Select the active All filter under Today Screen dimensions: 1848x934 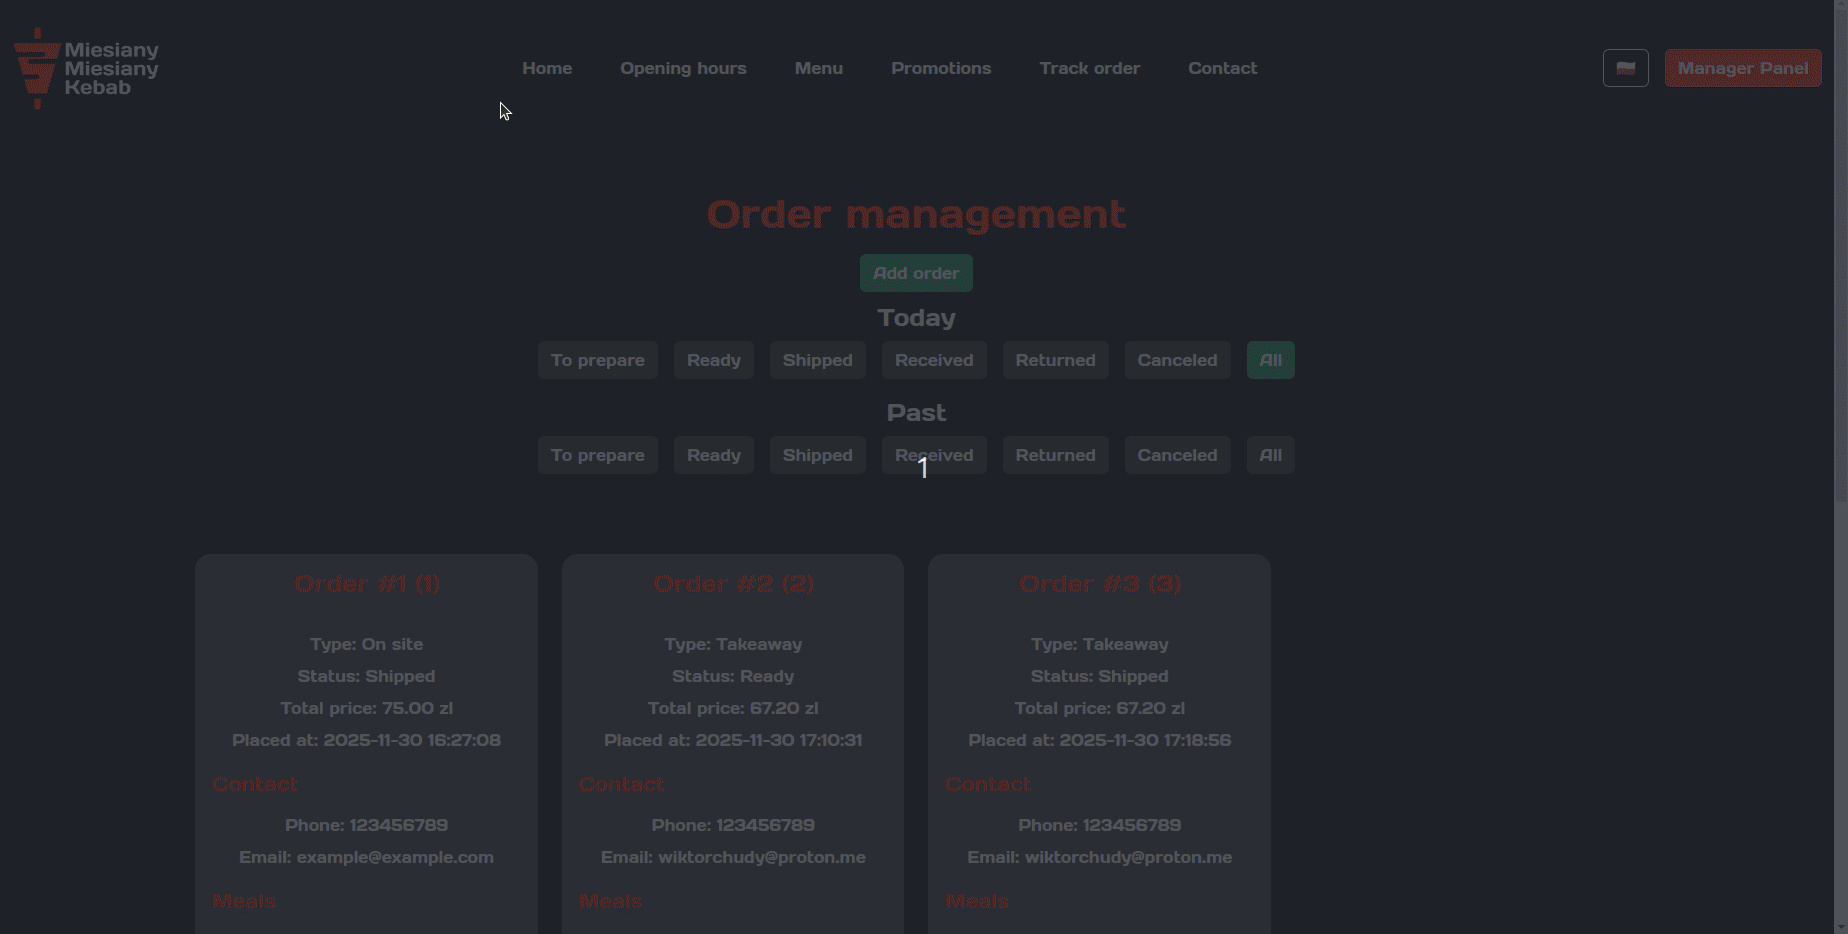click(1270, 360)
